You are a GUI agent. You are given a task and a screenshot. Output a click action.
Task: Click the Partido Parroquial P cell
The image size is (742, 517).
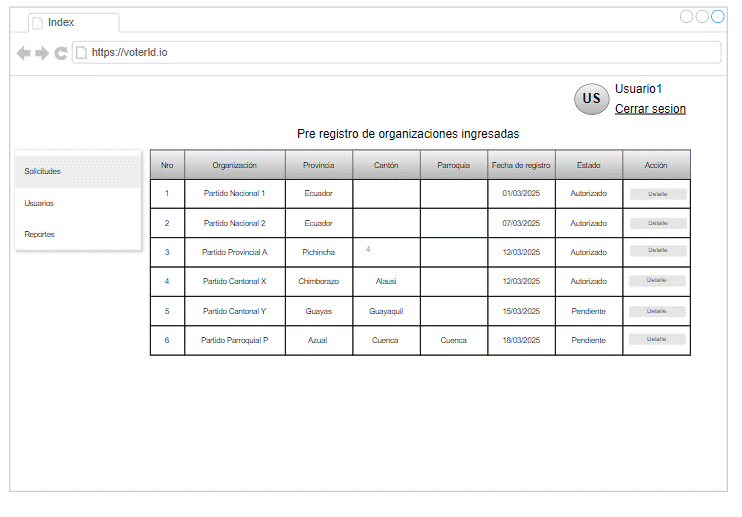click(x=235, y=341)
